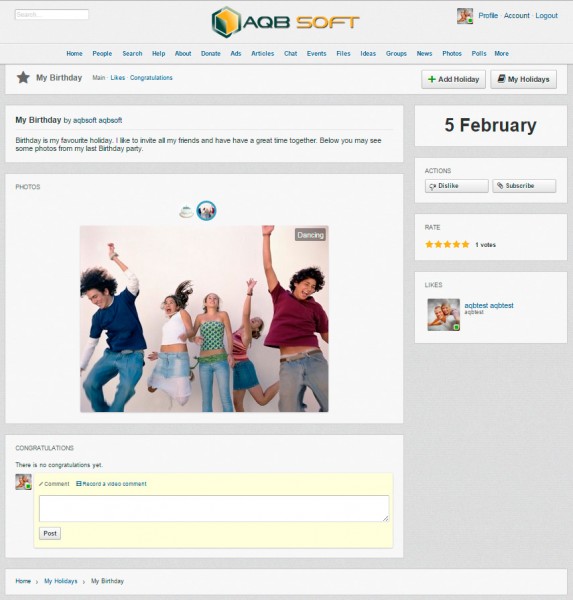Click the star icon beside My Birthday
This screenshot has width=573, height=600.
(23, 78)
